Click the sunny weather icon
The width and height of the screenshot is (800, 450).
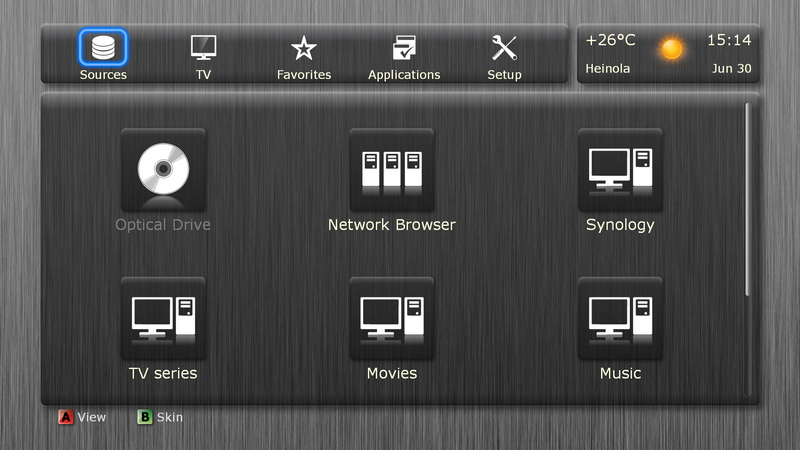(x=671, y=49)
